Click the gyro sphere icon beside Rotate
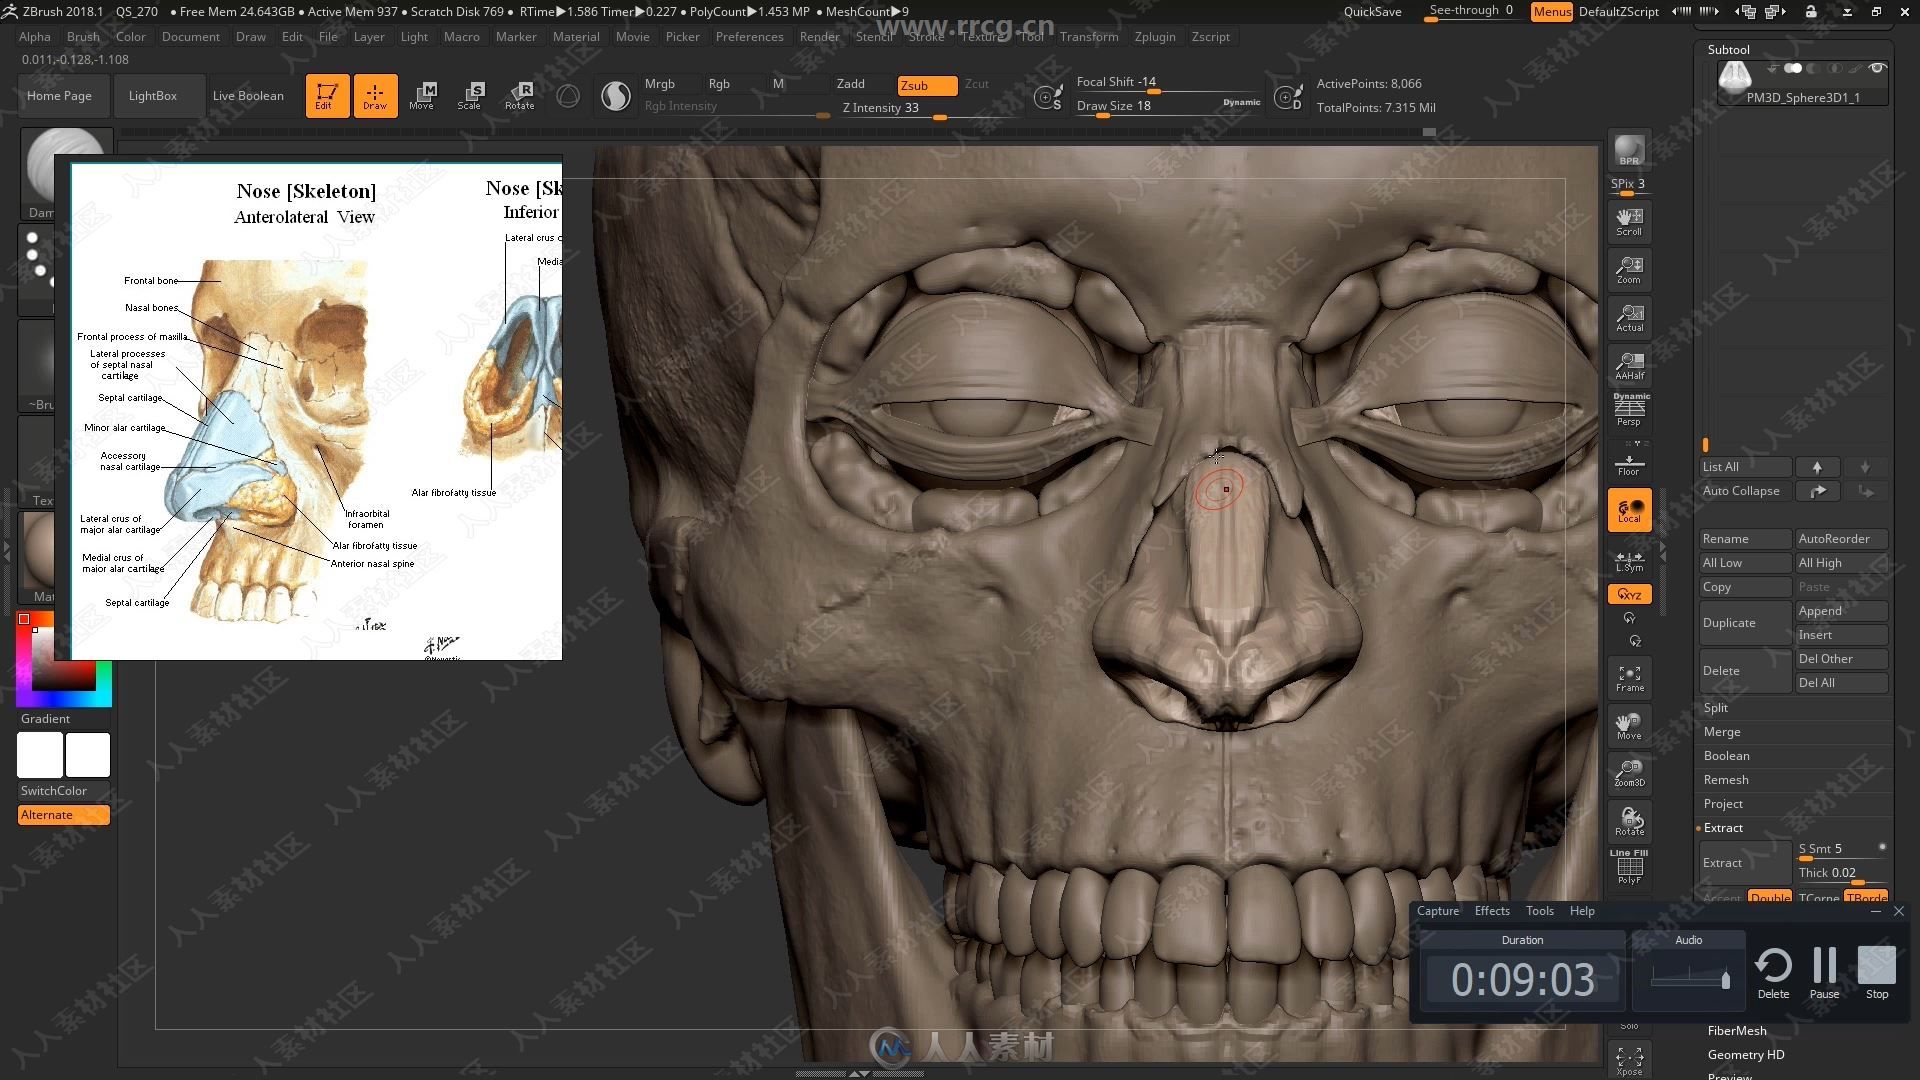The height and width of the screenshot is (1080, 1920). pyautogui.click(x=568, y=96)
